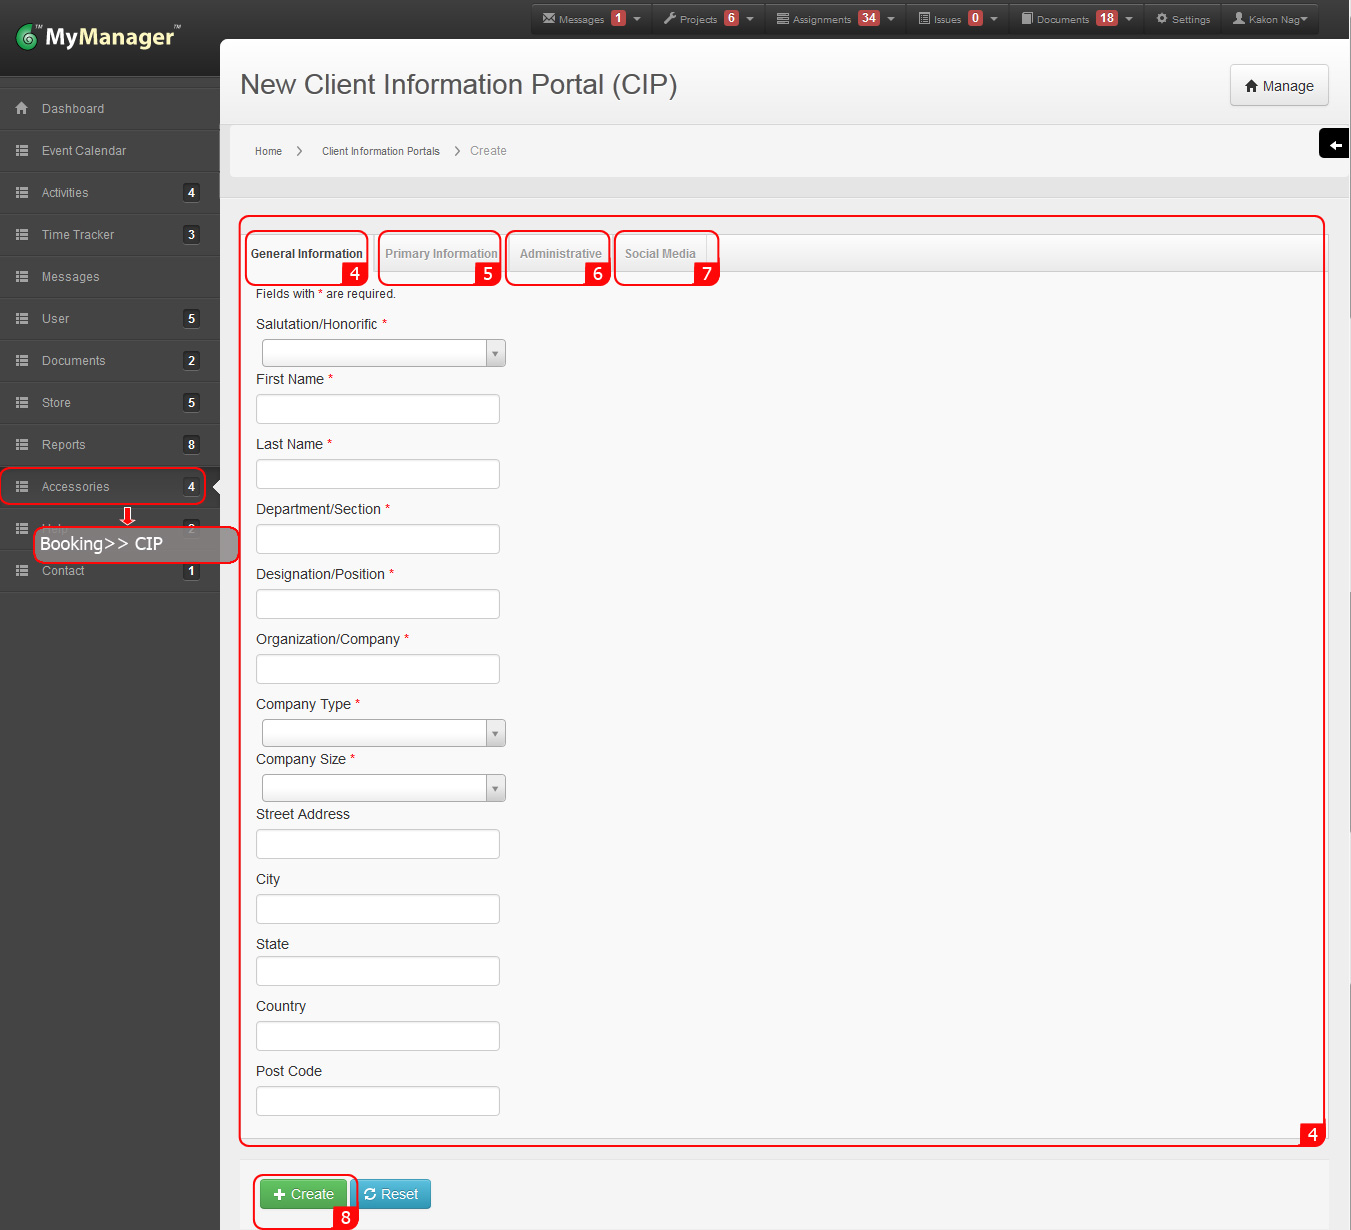This screenshot has width=1351, height=1230.
Task: Open Settings gear in top bar
Action: [1162, 18]
